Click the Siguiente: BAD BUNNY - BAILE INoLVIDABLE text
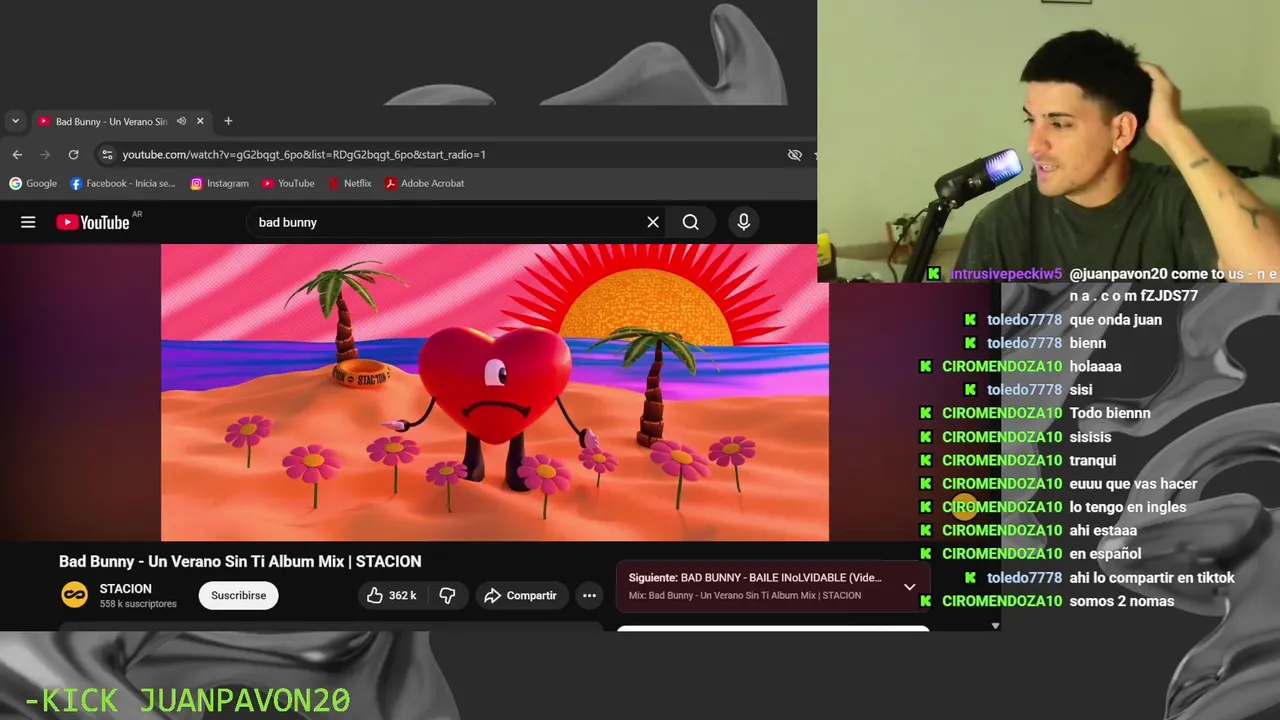 (755, 578)
